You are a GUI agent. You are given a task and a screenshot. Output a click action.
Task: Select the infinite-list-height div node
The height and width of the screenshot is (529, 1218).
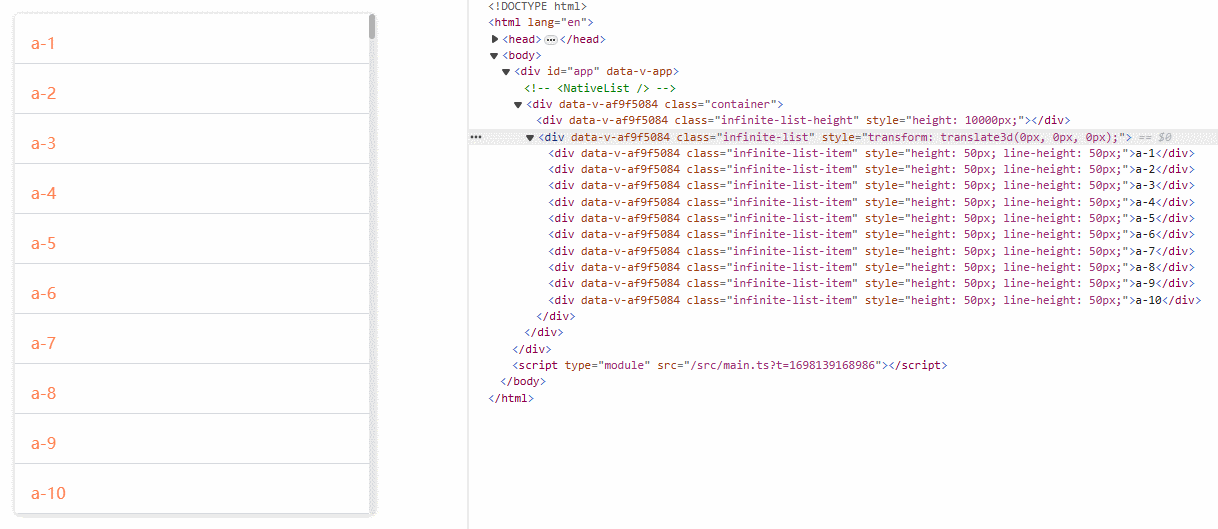(x=804, y=120)
